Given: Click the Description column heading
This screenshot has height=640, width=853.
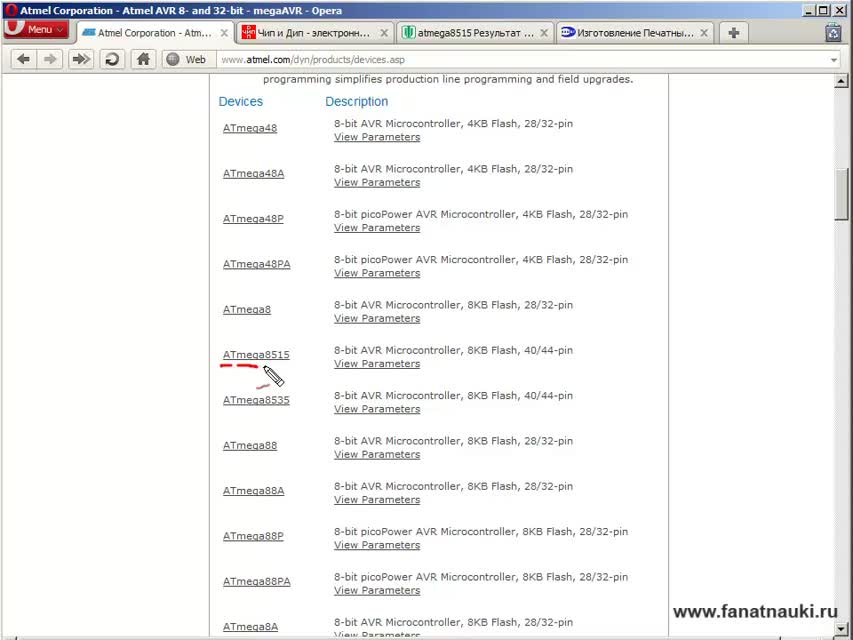Looking at the screenshot, I should coord(357,102).
